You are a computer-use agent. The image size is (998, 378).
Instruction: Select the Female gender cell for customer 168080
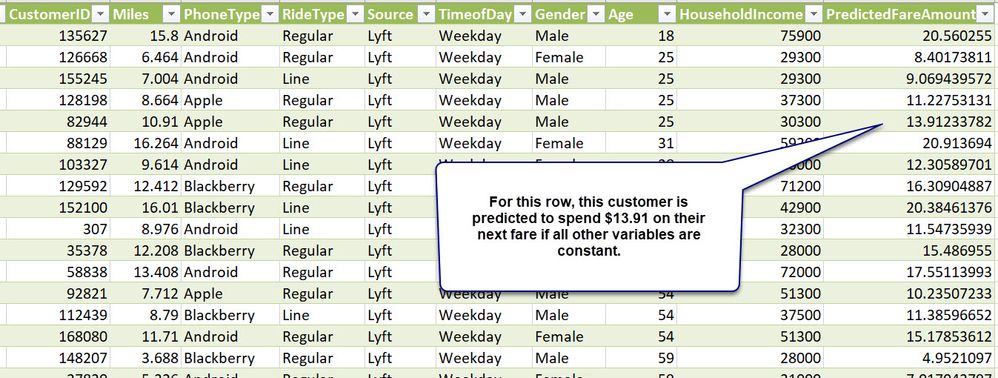(x=569, y=337)
